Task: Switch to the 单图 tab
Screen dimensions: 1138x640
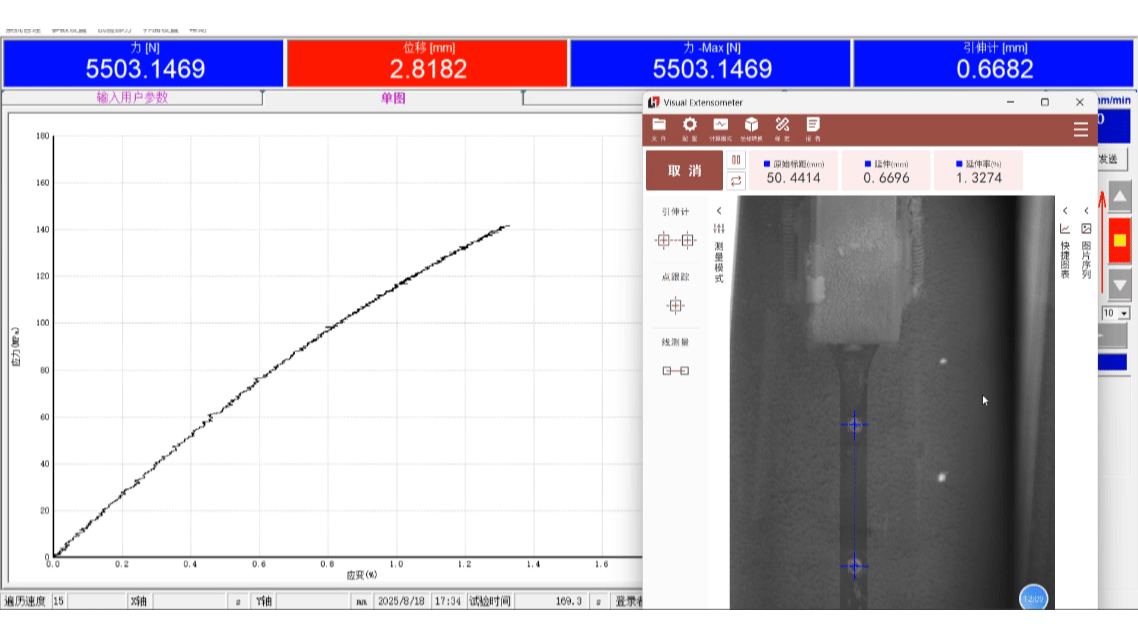Action: [x=393, y=98]
